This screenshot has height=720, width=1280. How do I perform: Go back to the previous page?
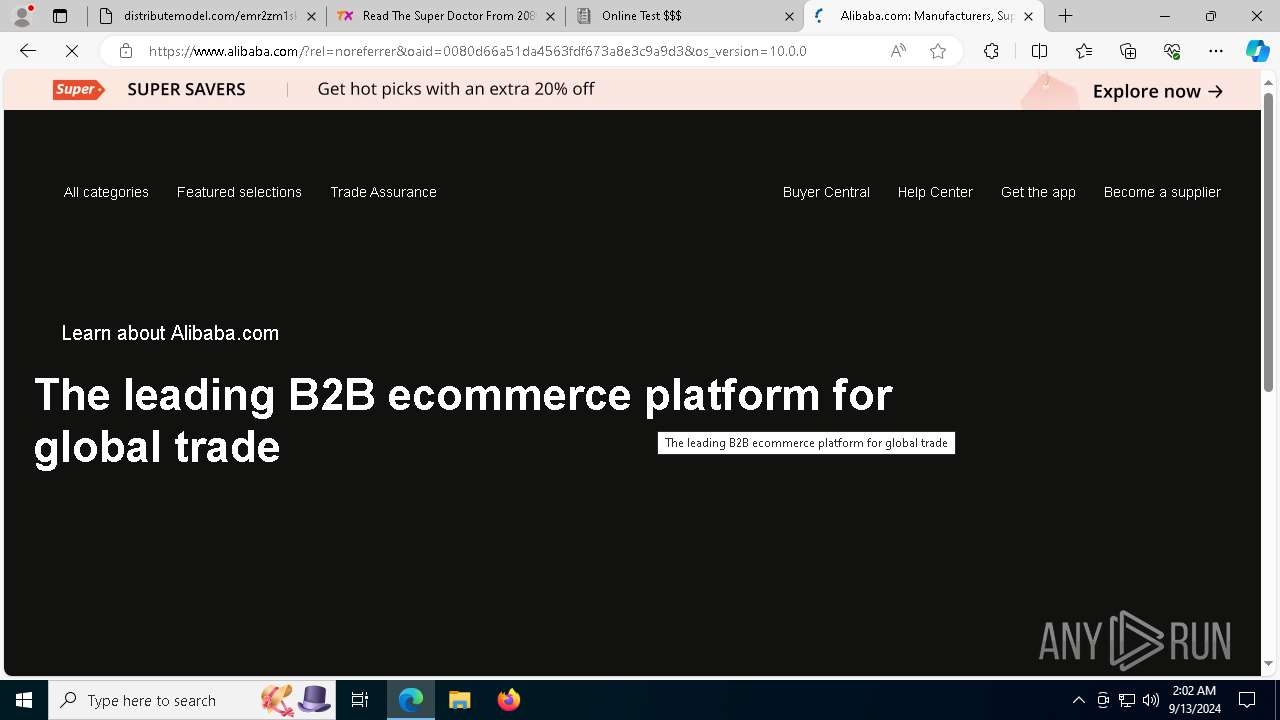[x=28, y=51]
